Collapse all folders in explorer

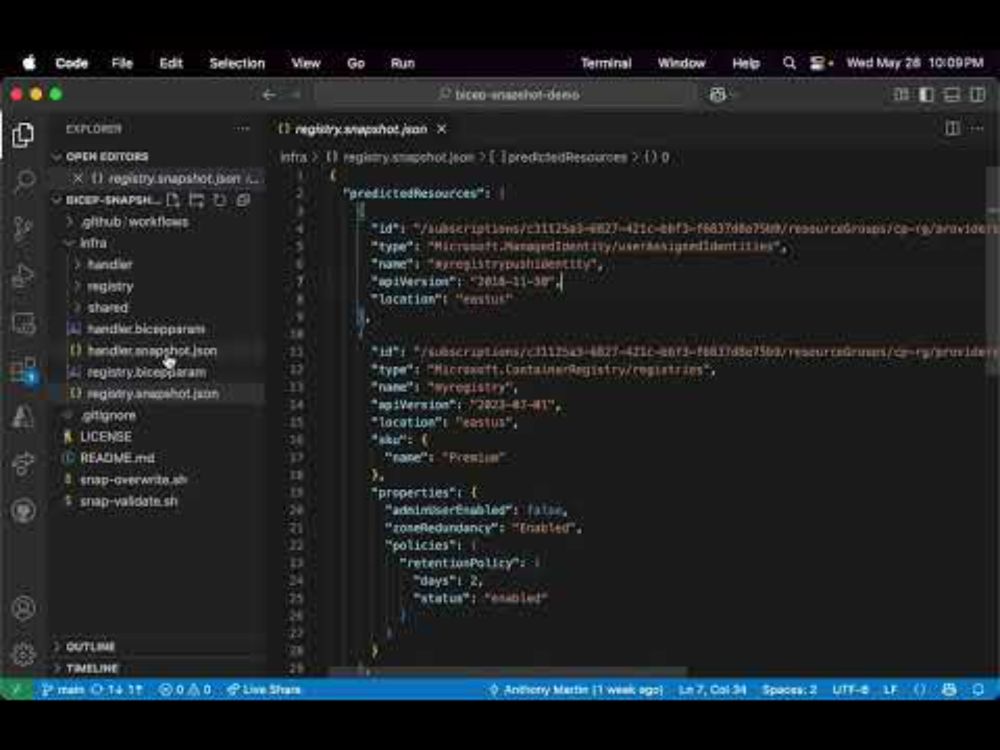(243, 200)
